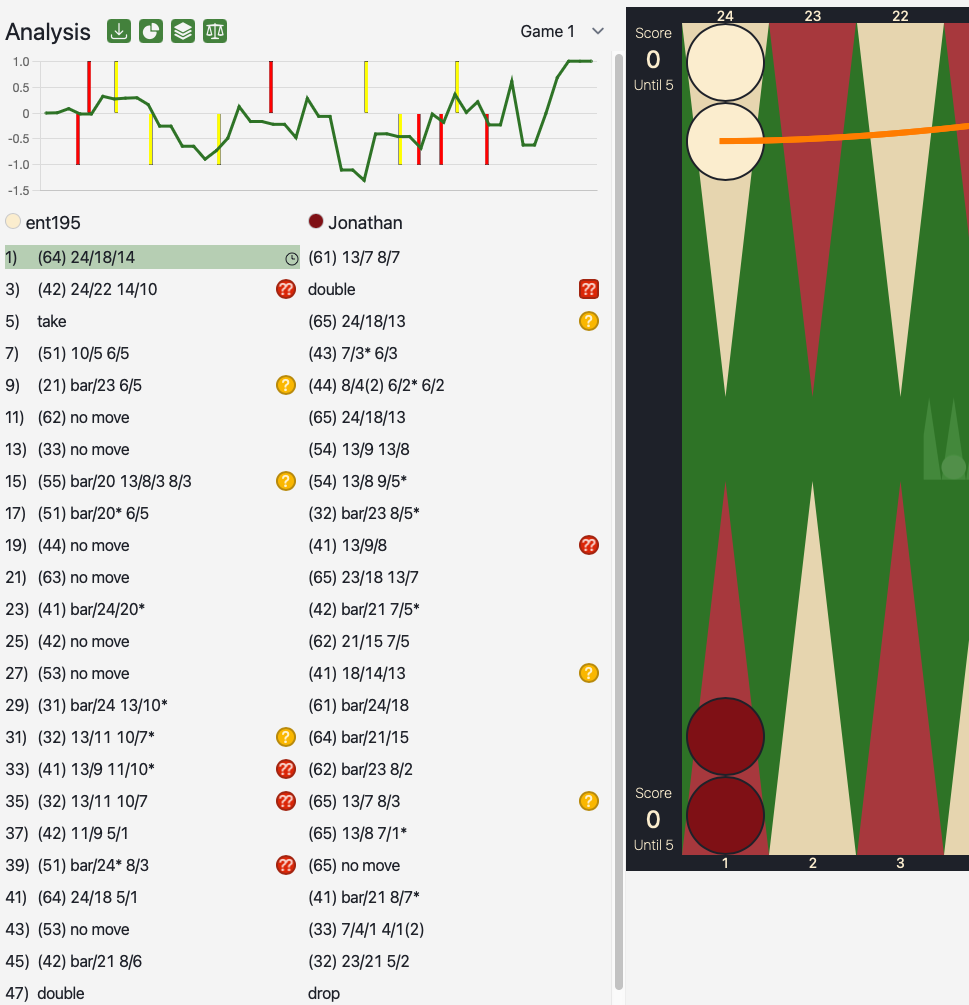Click blunder icon beside (41) 13/9/8
This screenshot has width=969, height=1005.
point(589,545)
